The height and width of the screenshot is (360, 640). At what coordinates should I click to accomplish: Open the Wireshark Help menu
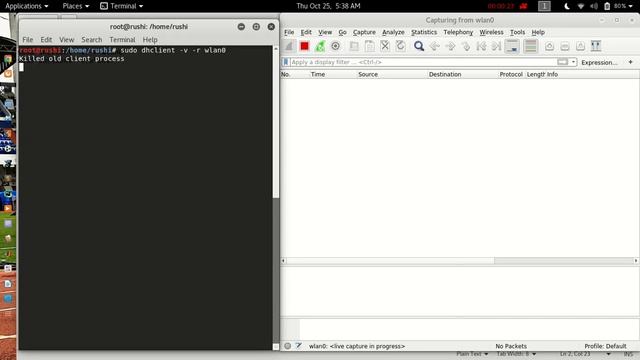538,32
